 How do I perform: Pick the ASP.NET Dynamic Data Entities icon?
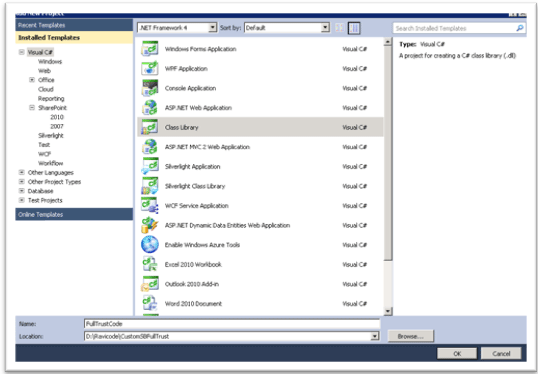click(150, 225)
